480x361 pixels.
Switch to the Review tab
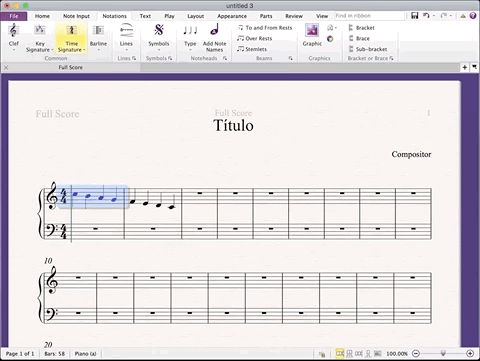click(294, 16)
